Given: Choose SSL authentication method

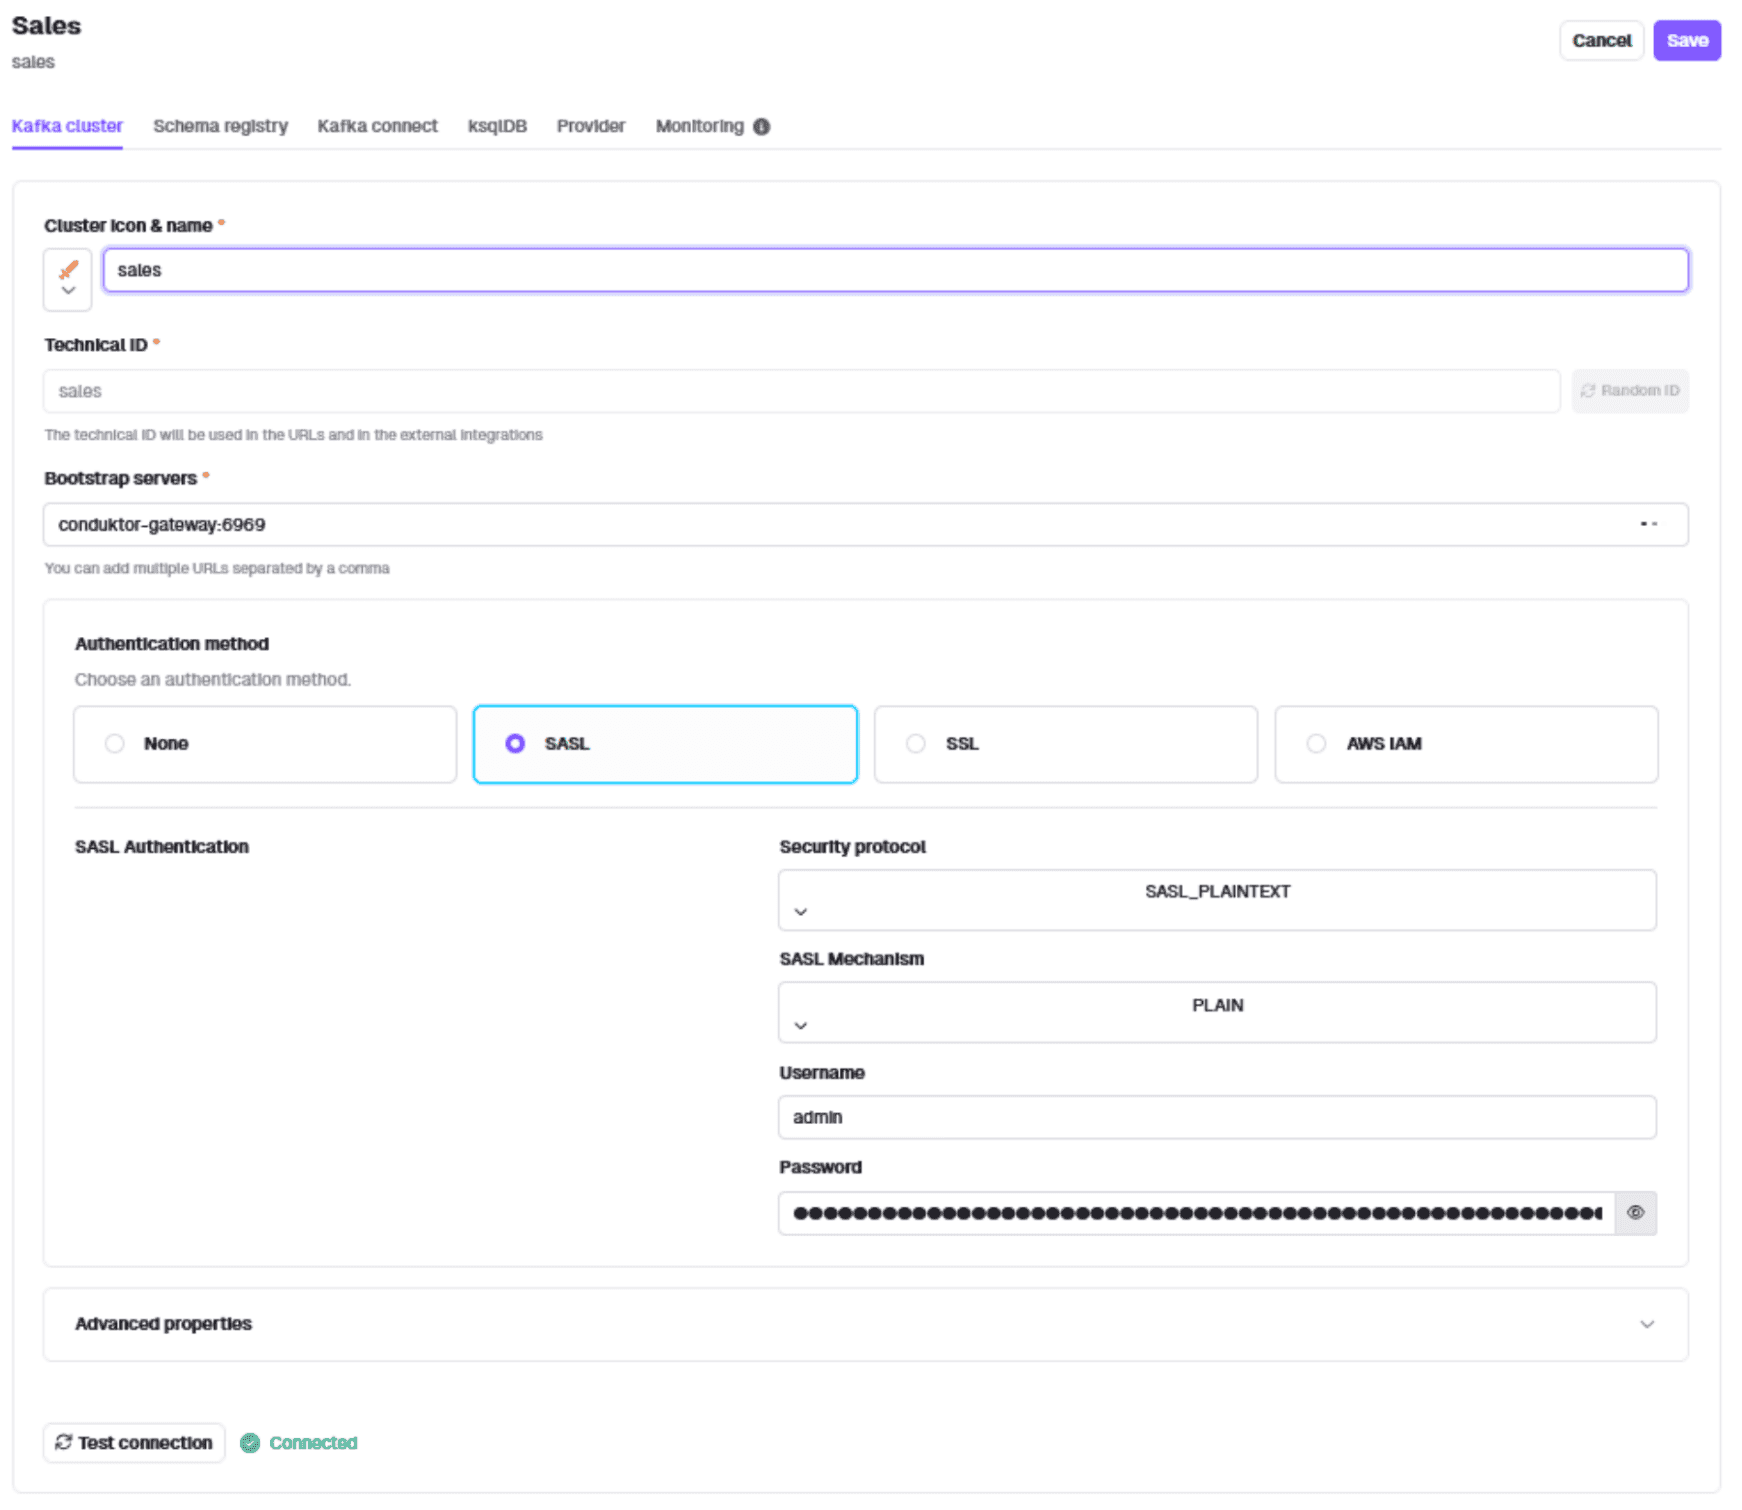Looking at the screenshot, I should pos(916,744).
